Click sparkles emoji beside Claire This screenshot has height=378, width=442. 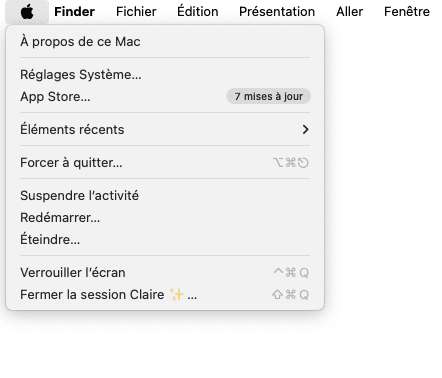tap(177, 294)
